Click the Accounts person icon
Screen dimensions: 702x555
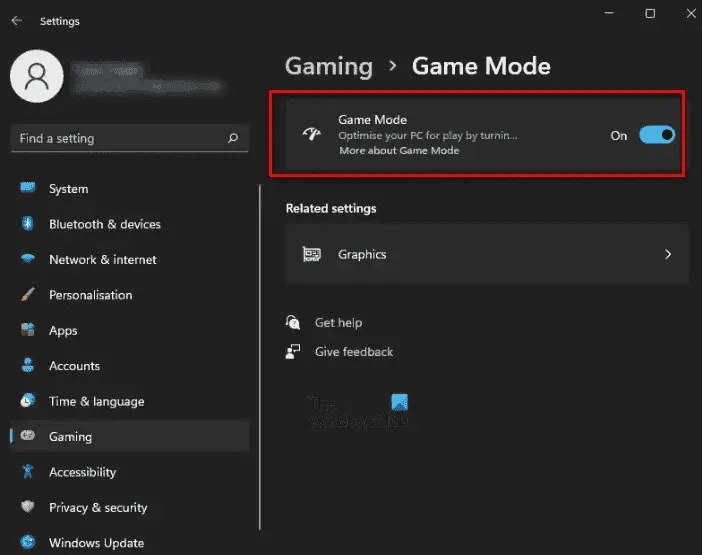28,366
